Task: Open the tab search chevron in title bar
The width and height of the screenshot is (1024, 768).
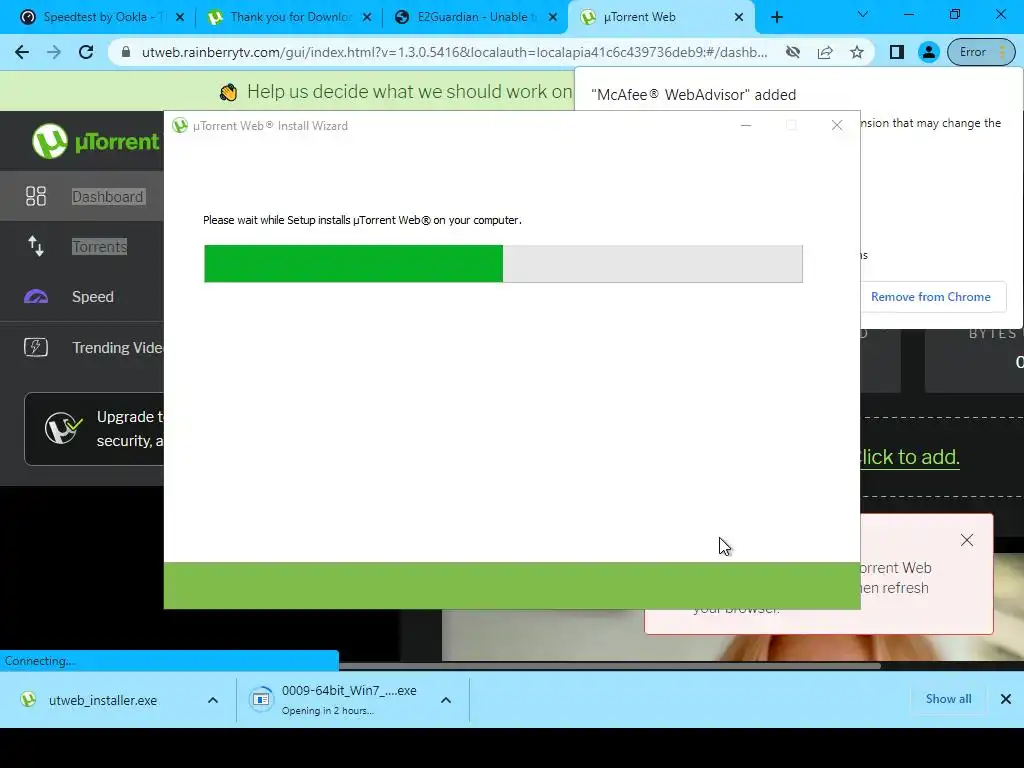Action: tap(862, 14)
